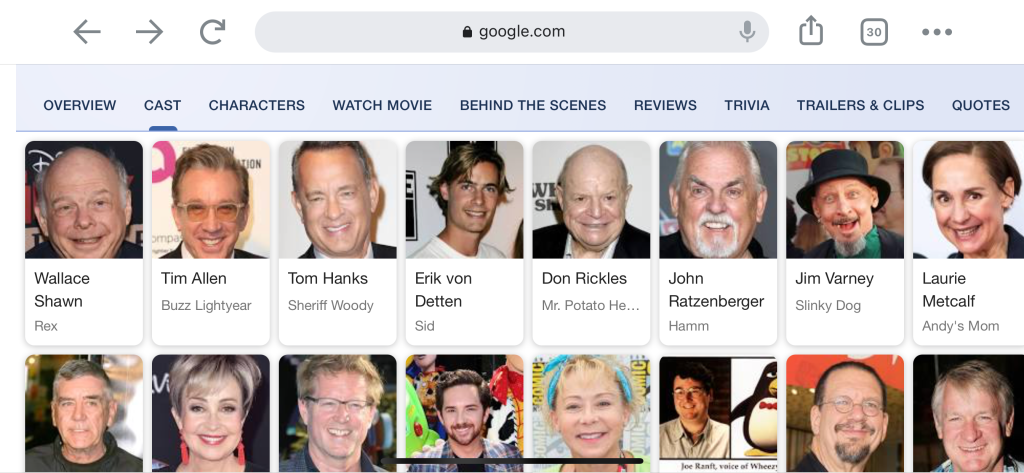Open the three-dot browser menu
This screenshot has height=473, width=1024.
click(x=937, y=32)
